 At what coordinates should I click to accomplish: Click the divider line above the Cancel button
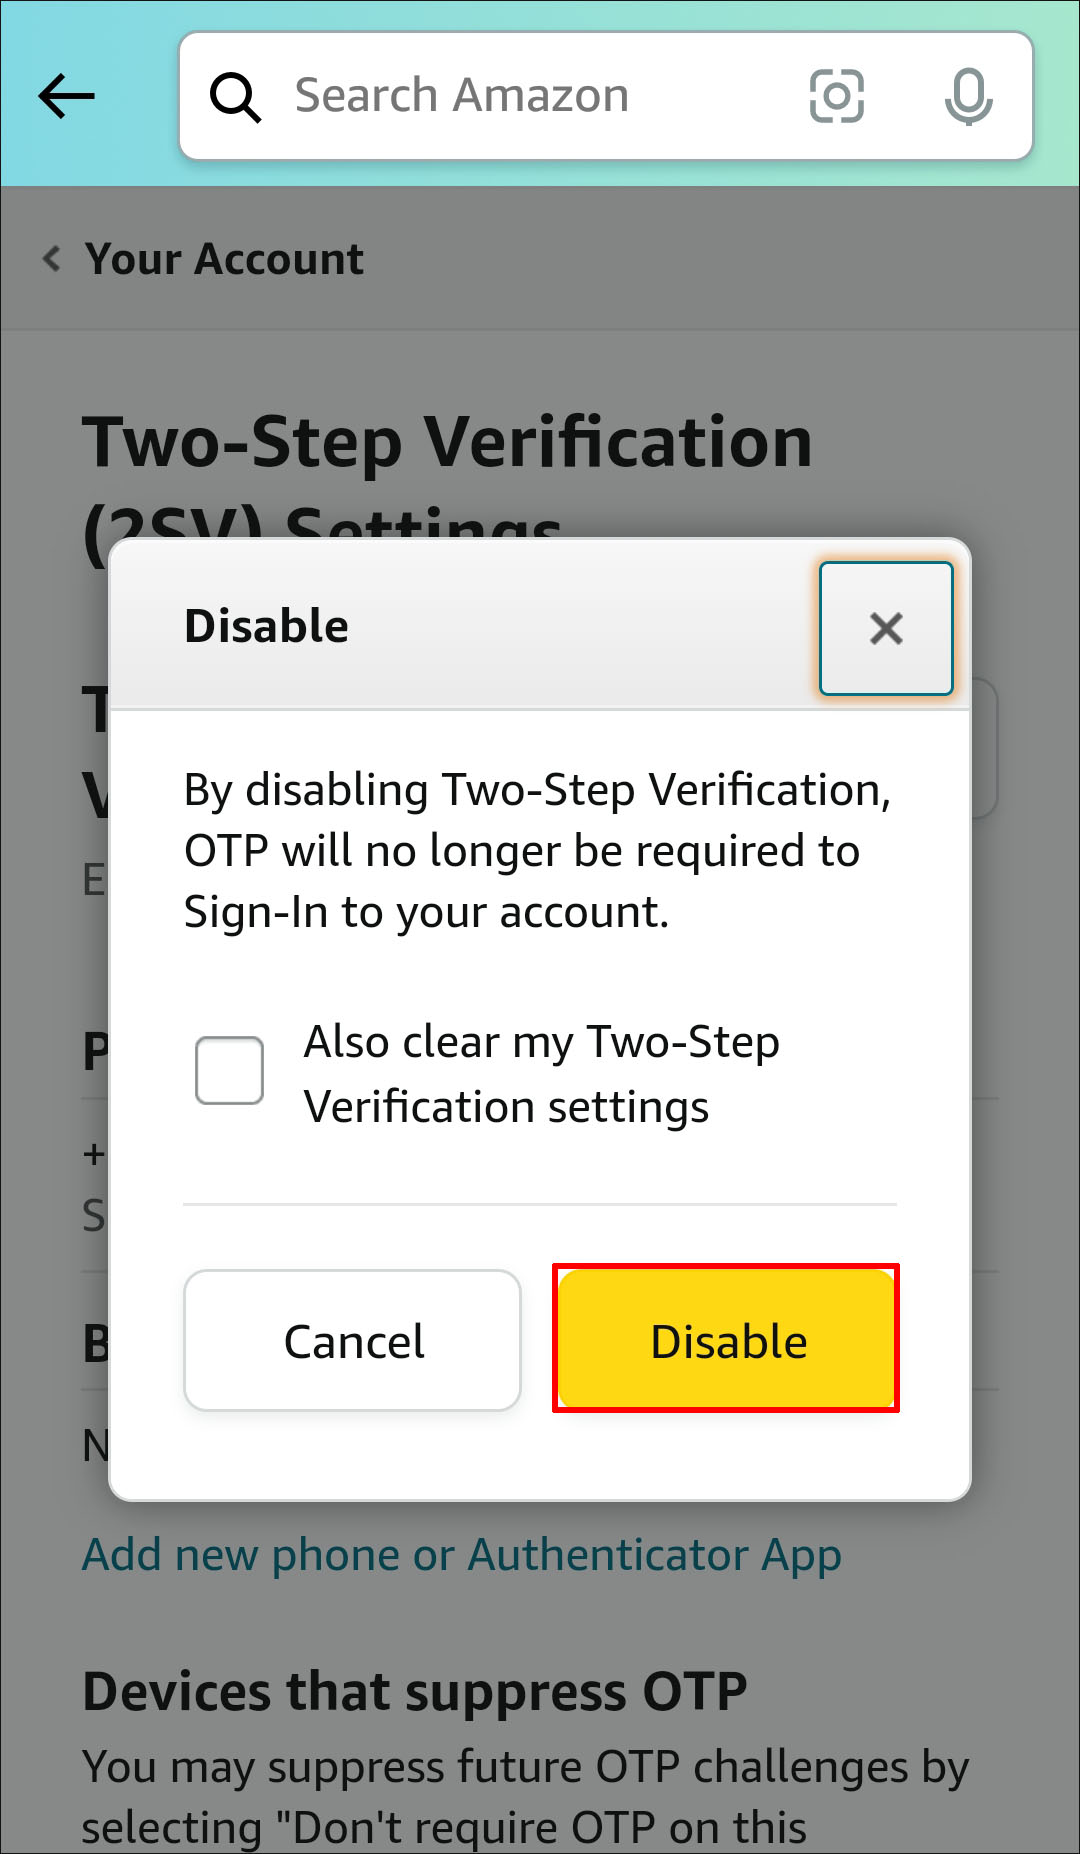(x=540, y=1205)
